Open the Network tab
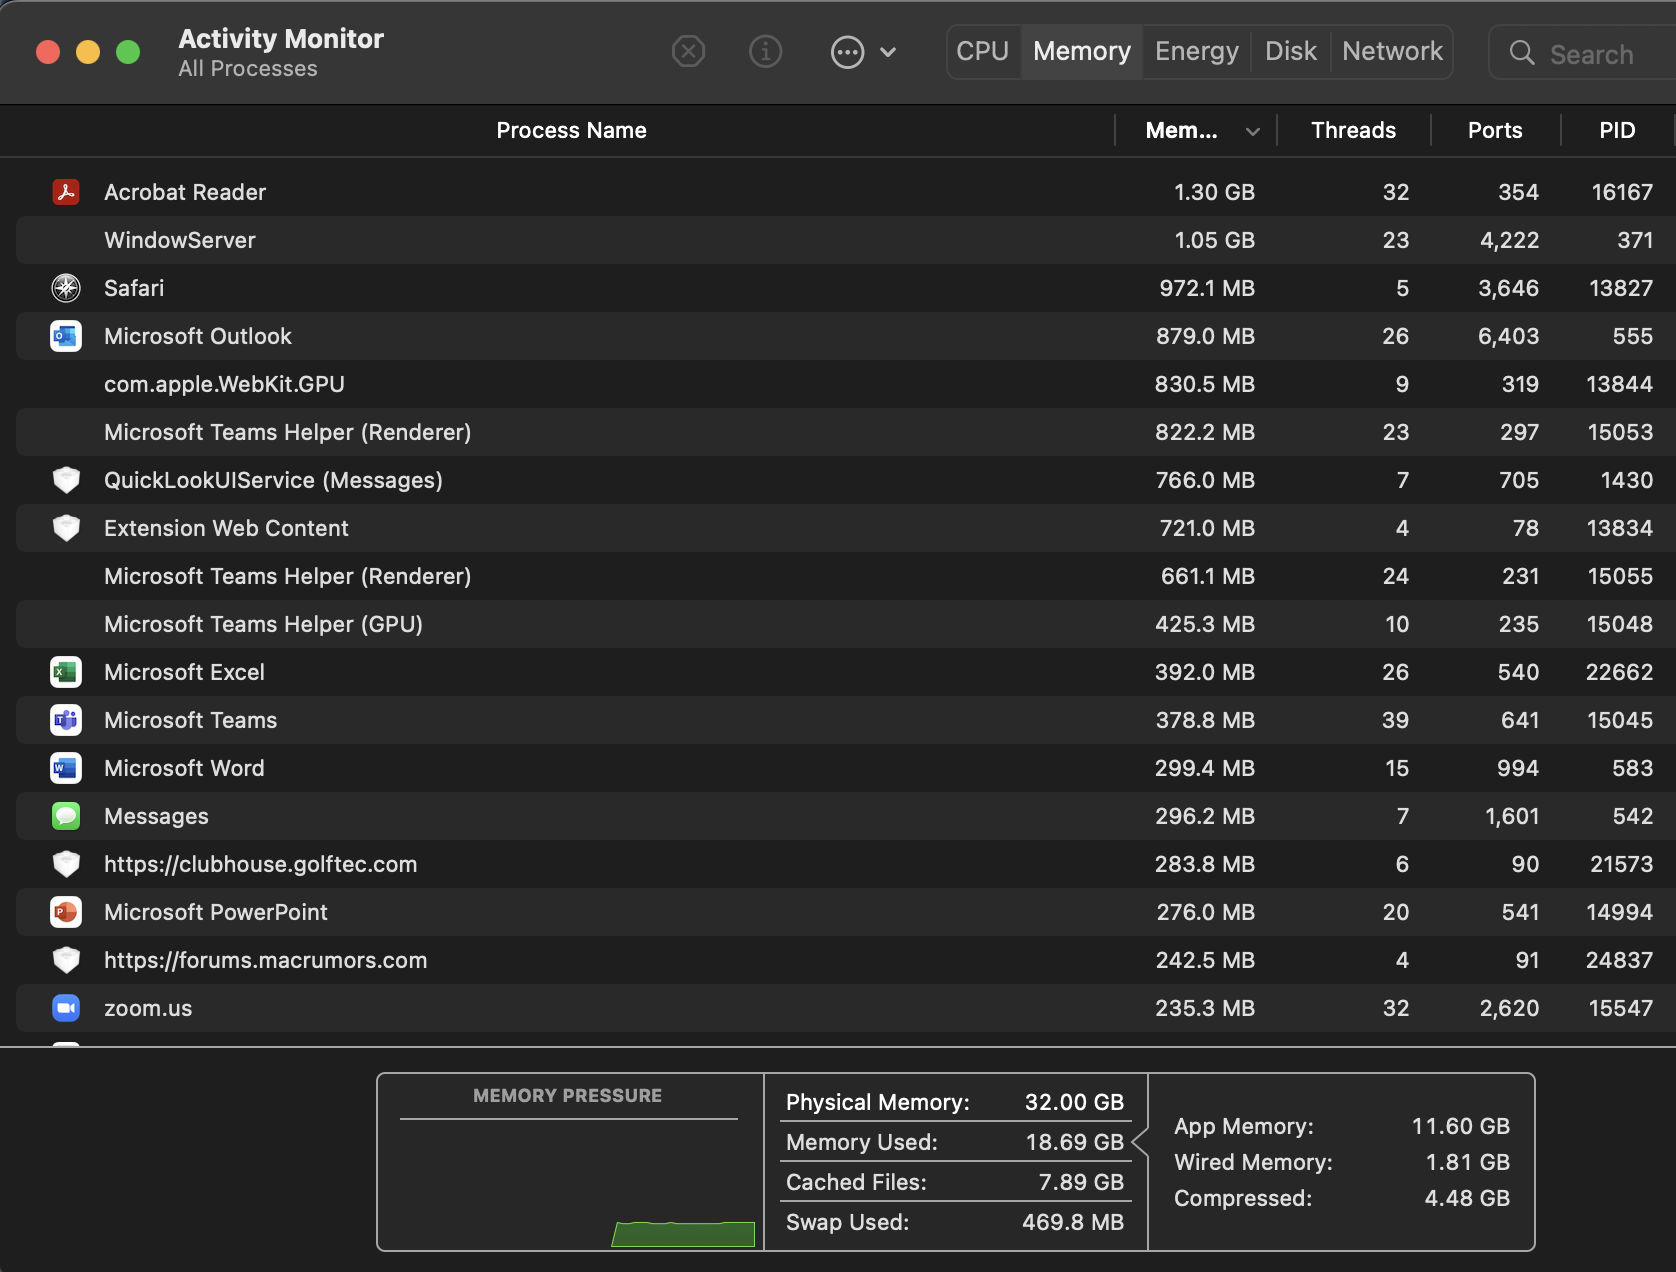This screenshot has width=1676, height=1272. (1391, 52)
